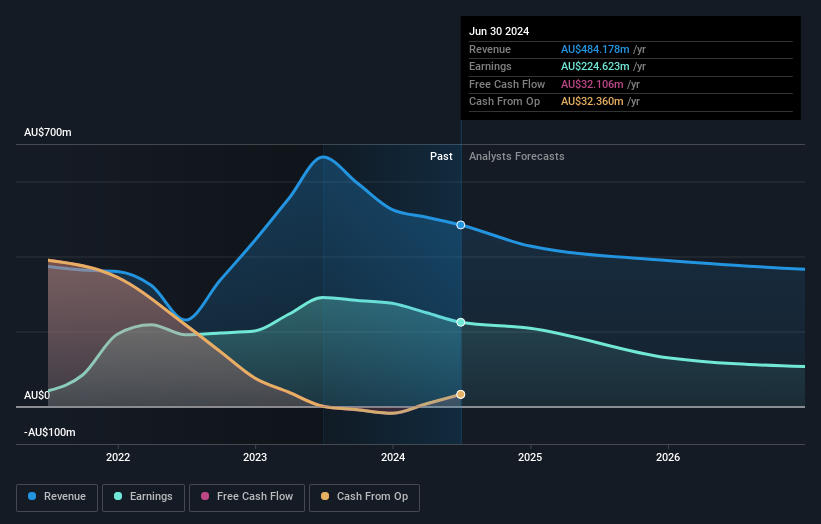This screenshot has width=821, height=524.
Task: Click the Past section label
Action: click(441, 157)
